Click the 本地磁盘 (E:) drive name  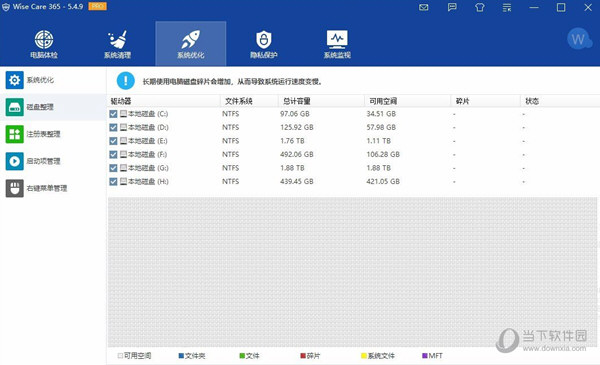click(147, 141)
